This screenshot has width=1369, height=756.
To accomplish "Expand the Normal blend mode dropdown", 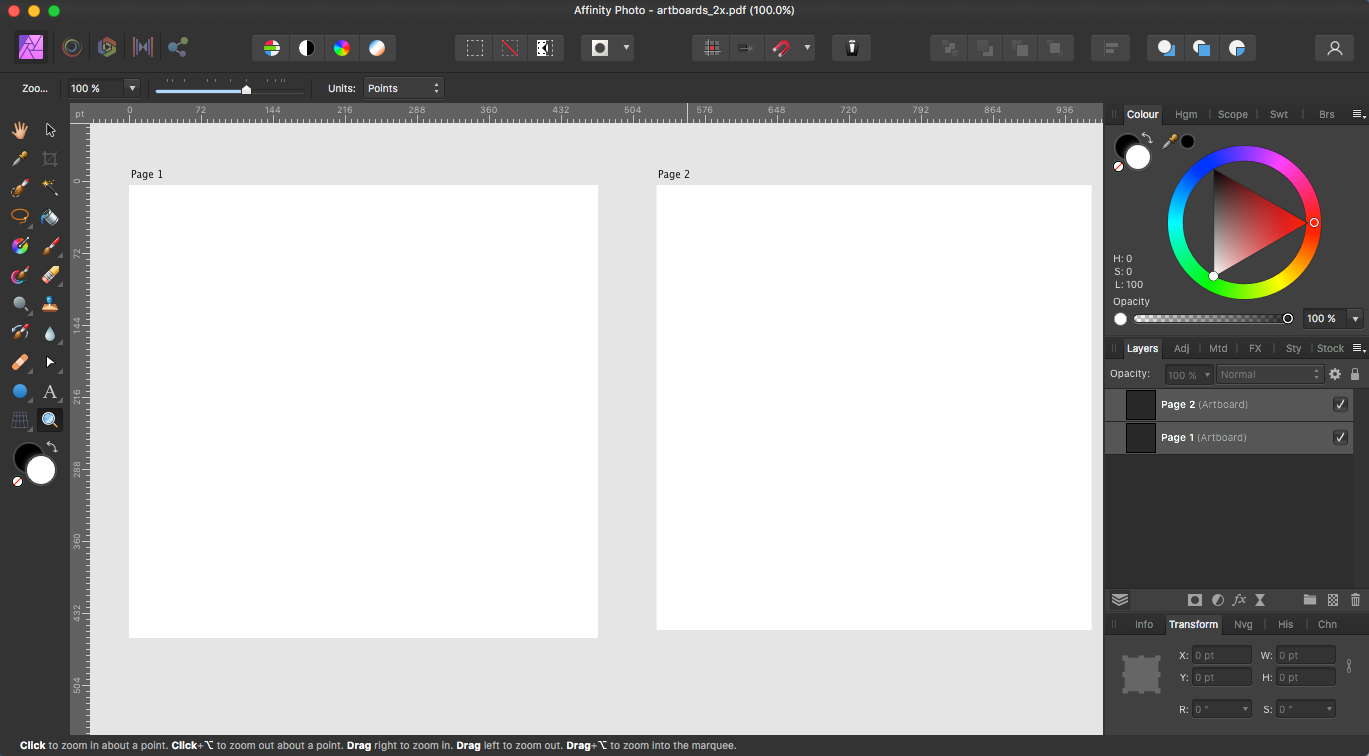I will click(1268, 374).
